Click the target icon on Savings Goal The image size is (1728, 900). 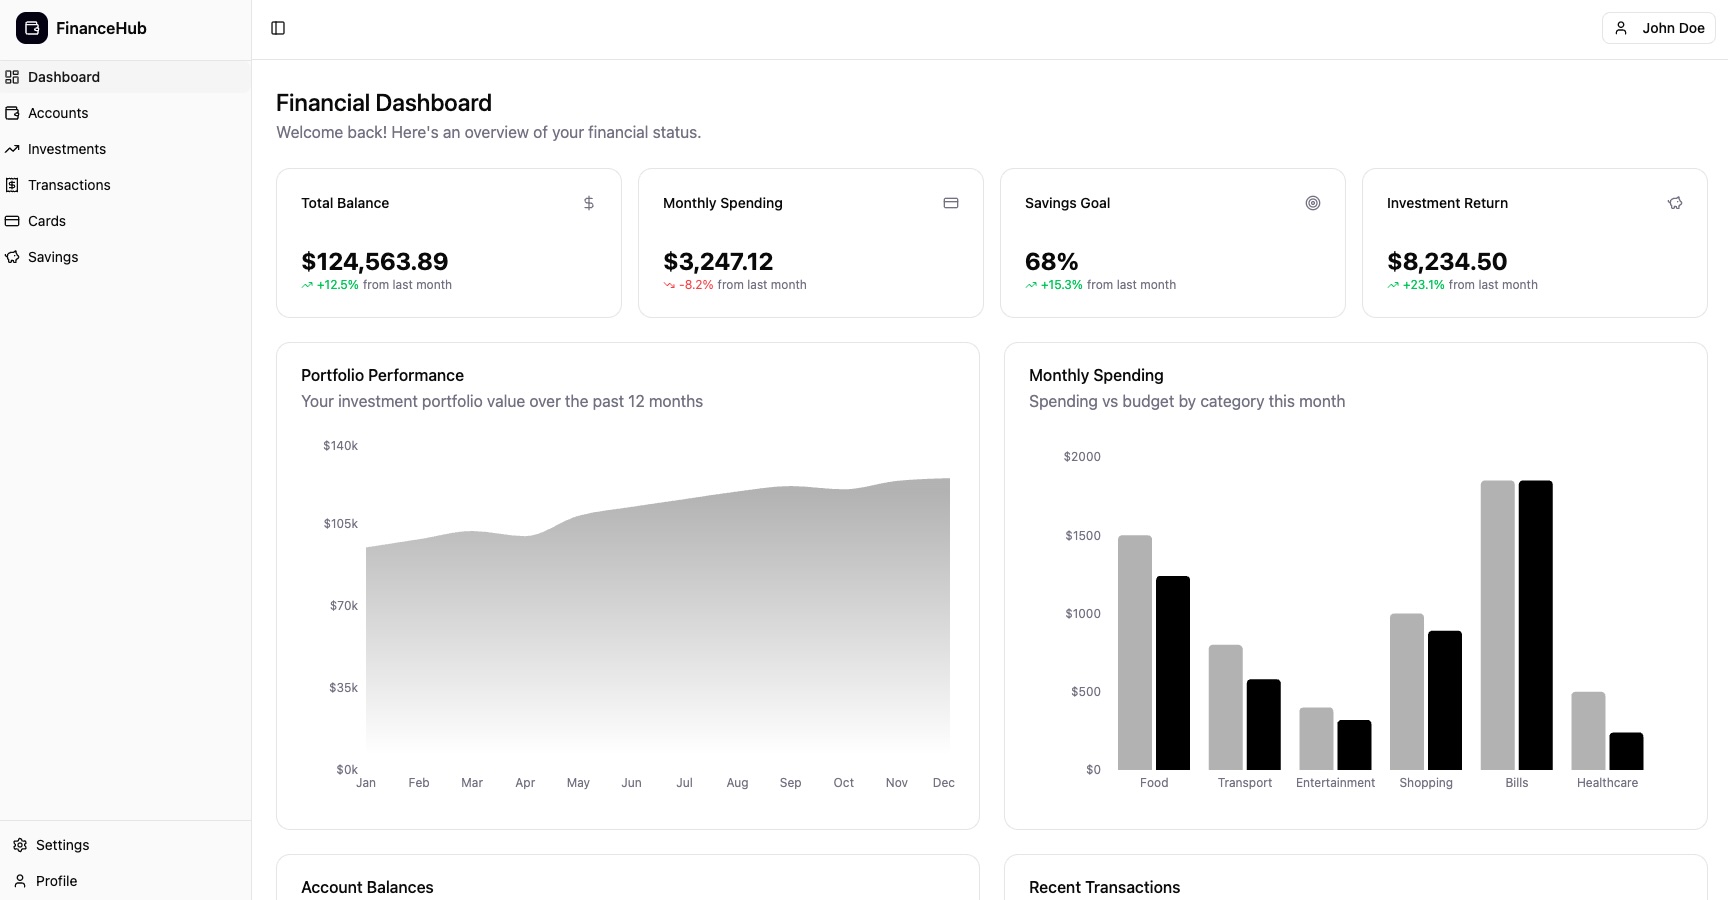coord(1313,203)
